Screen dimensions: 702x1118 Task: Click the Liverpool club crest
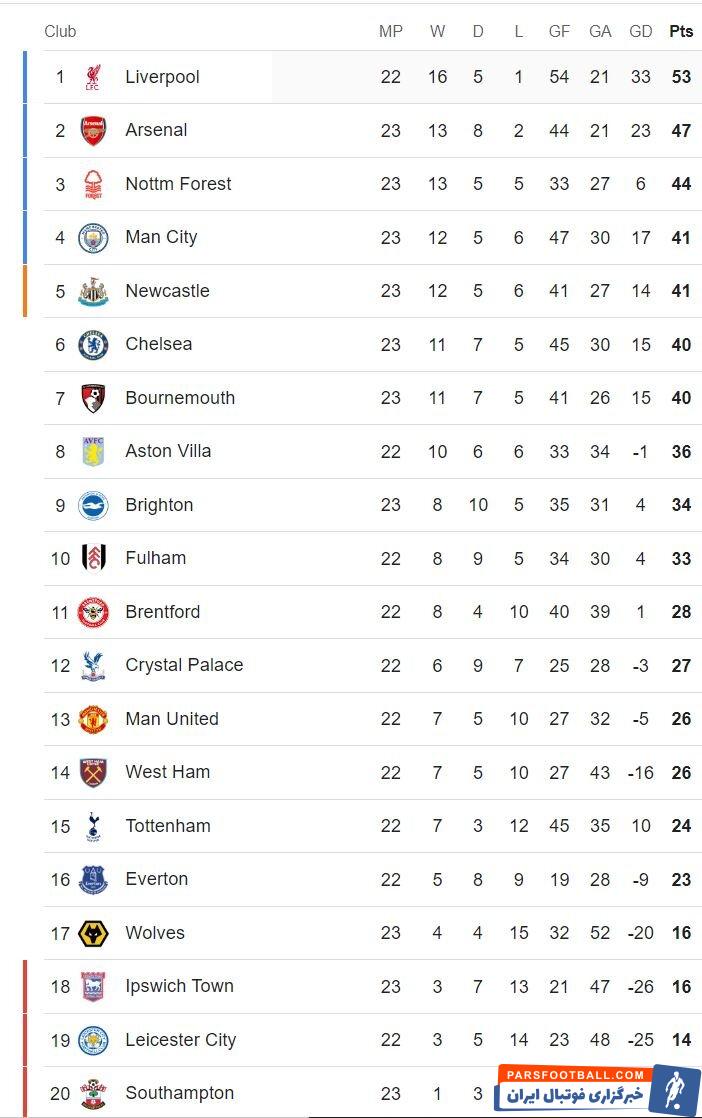(93, 77)
